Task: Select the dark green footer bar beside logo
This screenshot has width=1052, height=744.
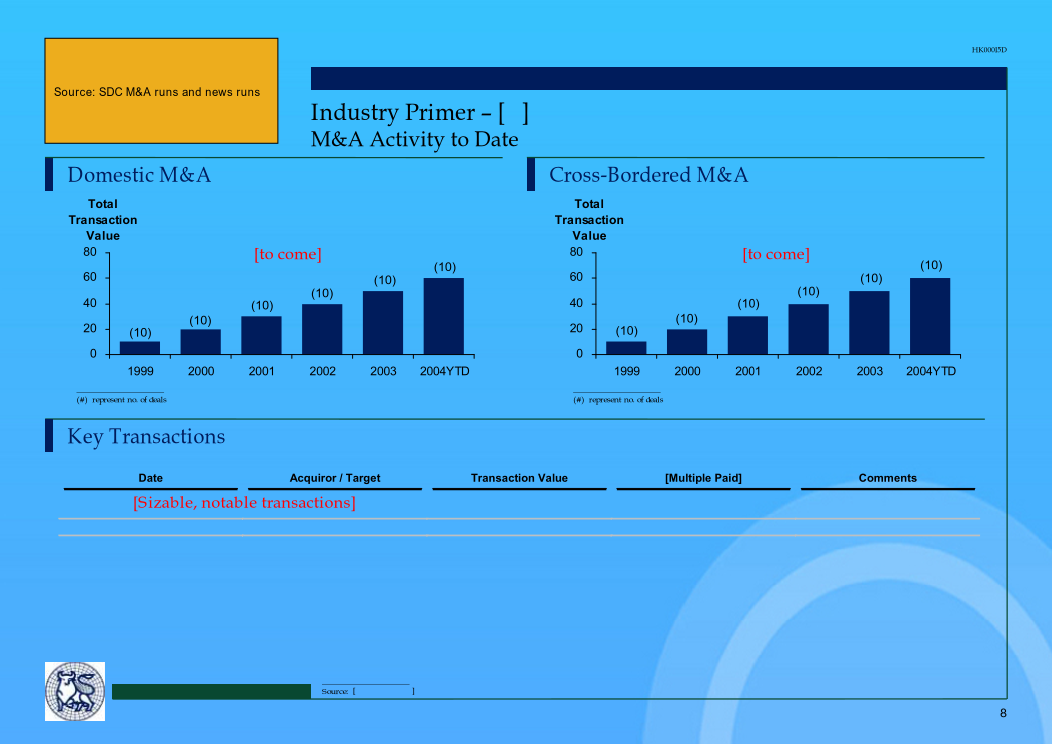Action: point(211,692)
